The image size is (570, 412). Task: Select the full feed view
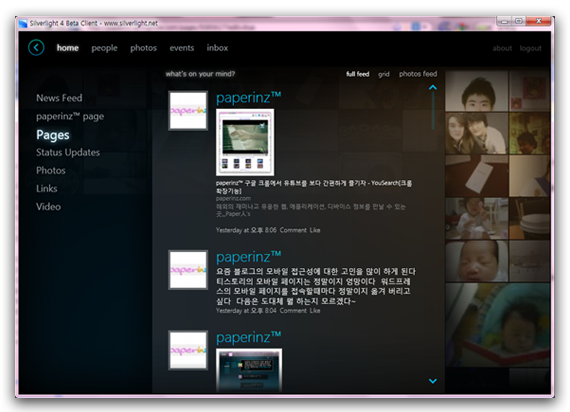pos(358,74)
